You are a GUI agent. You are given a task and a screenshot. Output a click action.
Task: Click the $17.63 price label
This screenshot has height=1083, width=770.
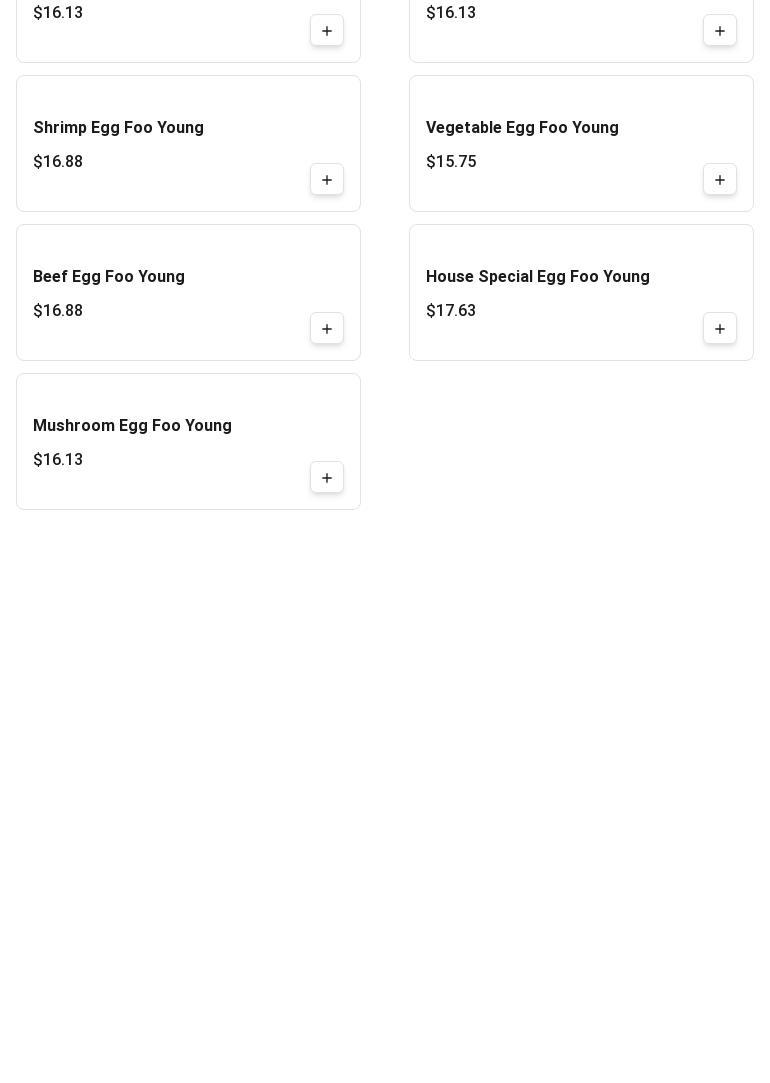(x=451, y=311)
